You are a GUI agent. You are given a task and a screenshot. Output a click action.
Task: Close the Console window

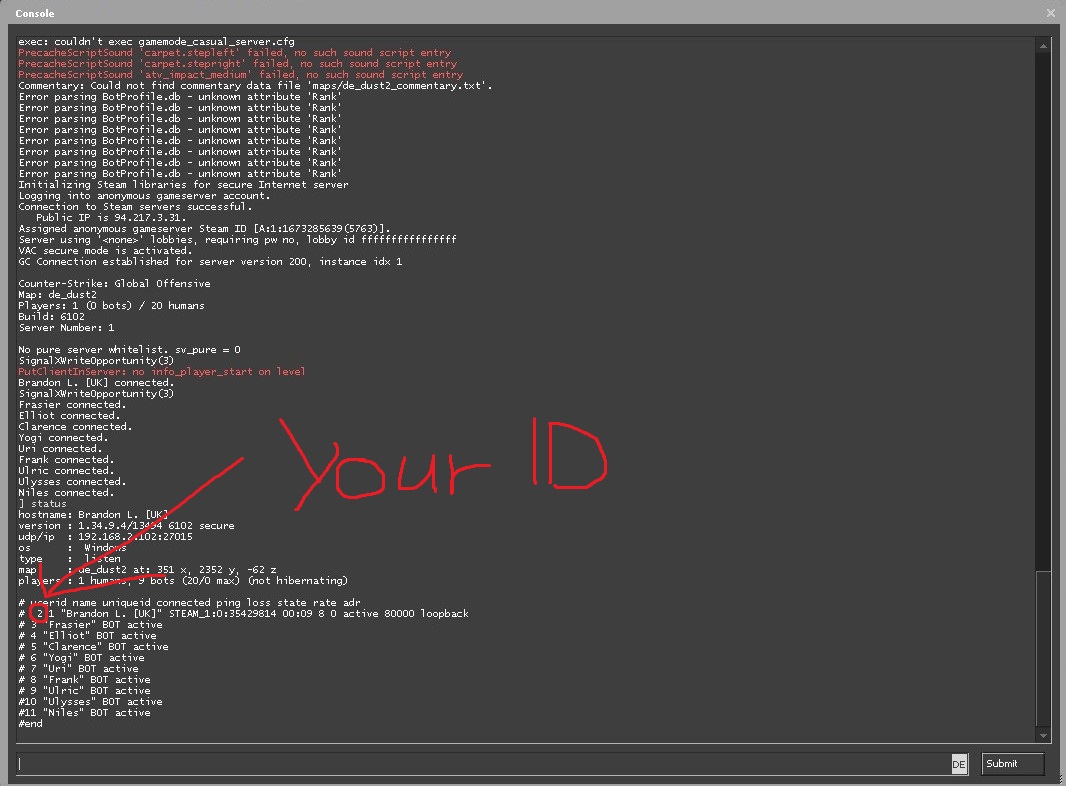coord(1050,13)
